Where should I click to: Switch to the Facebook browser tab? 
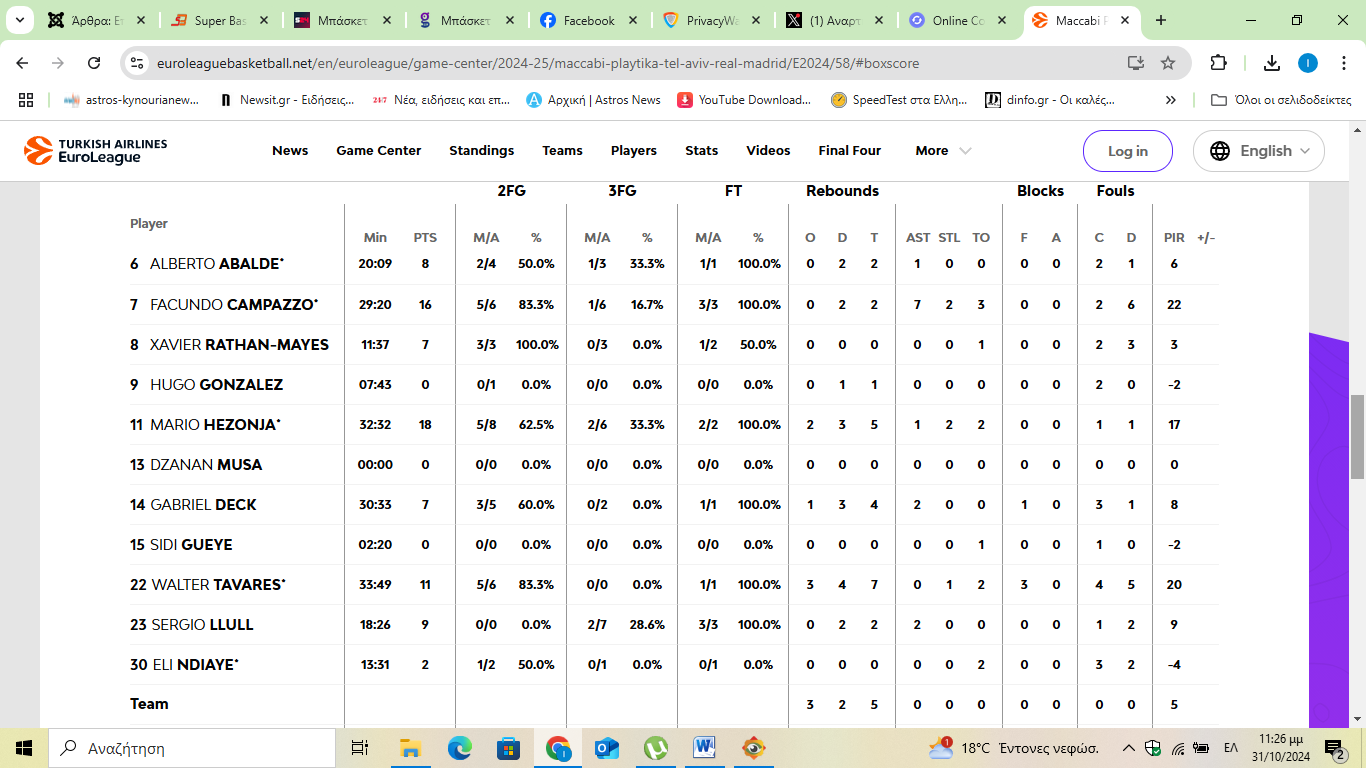(588, 20)
